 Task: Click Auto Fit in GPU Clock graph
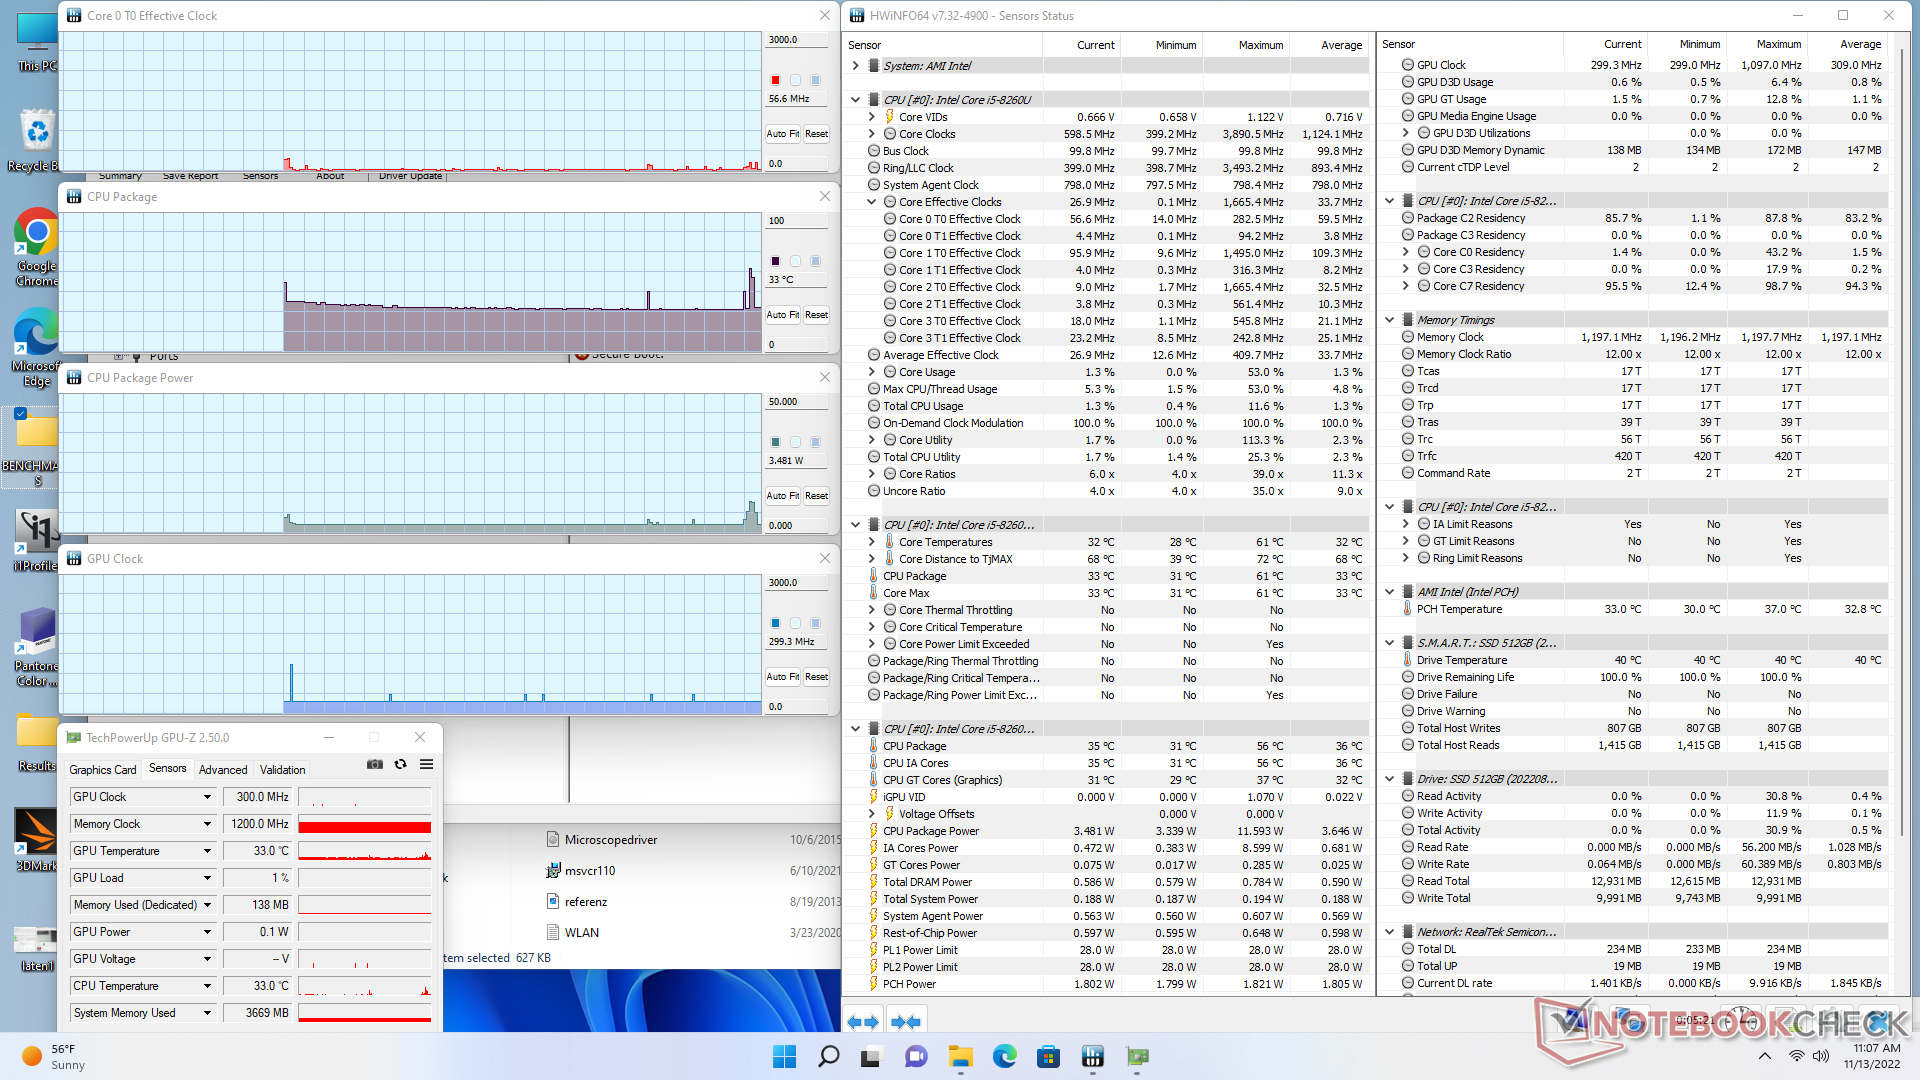coord(783,677)
